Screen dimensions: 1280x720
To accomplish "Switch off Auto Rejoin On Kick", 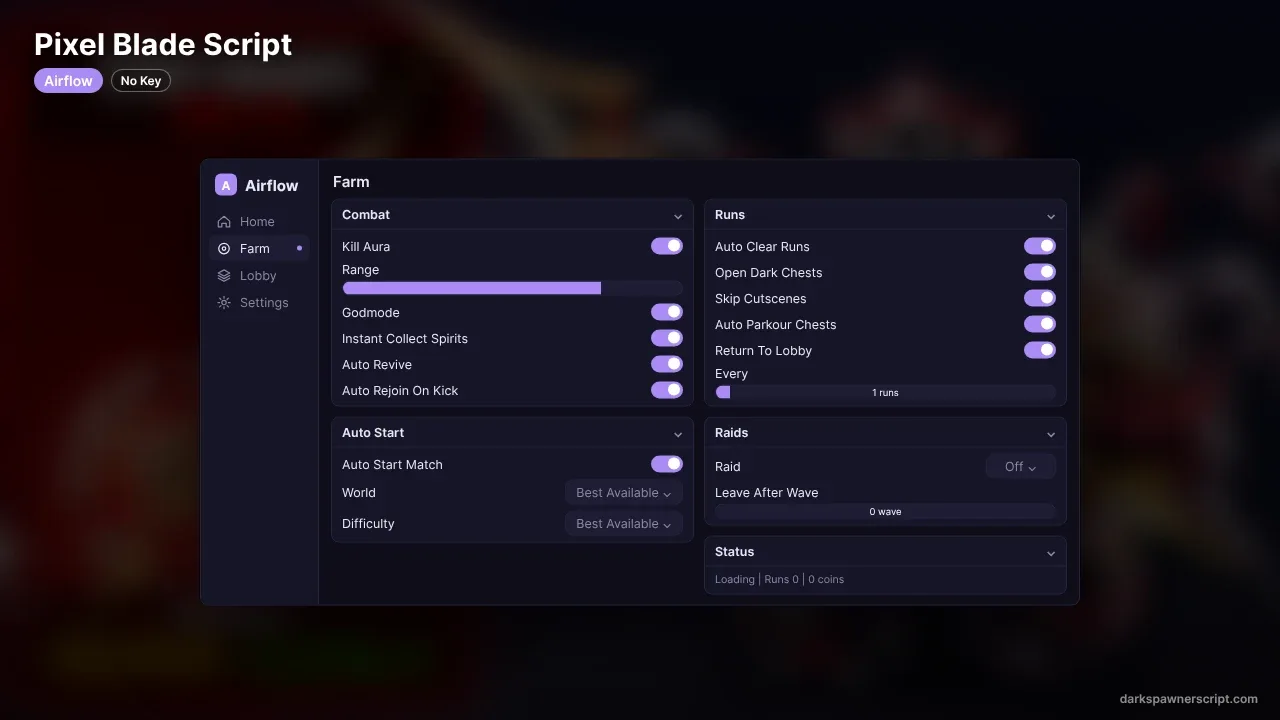I will pos(667,390).
